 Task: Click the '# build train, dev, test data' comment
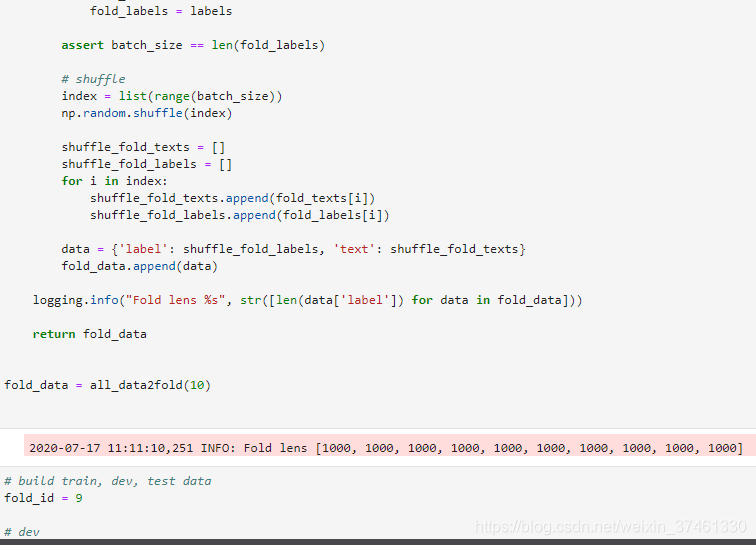click(x=108, y=481)
